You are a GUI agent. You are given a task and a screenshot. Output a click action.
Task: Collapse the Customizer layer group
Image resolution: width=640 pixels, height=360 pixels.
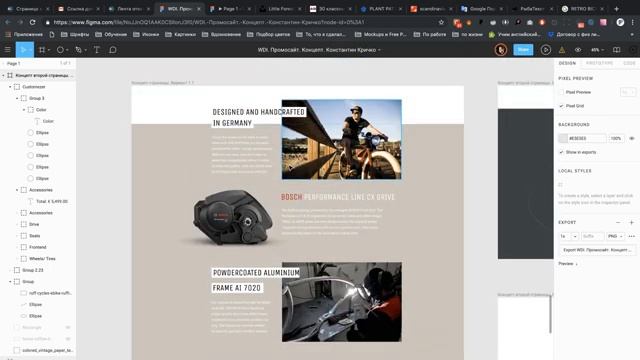(x=10, y=87)
